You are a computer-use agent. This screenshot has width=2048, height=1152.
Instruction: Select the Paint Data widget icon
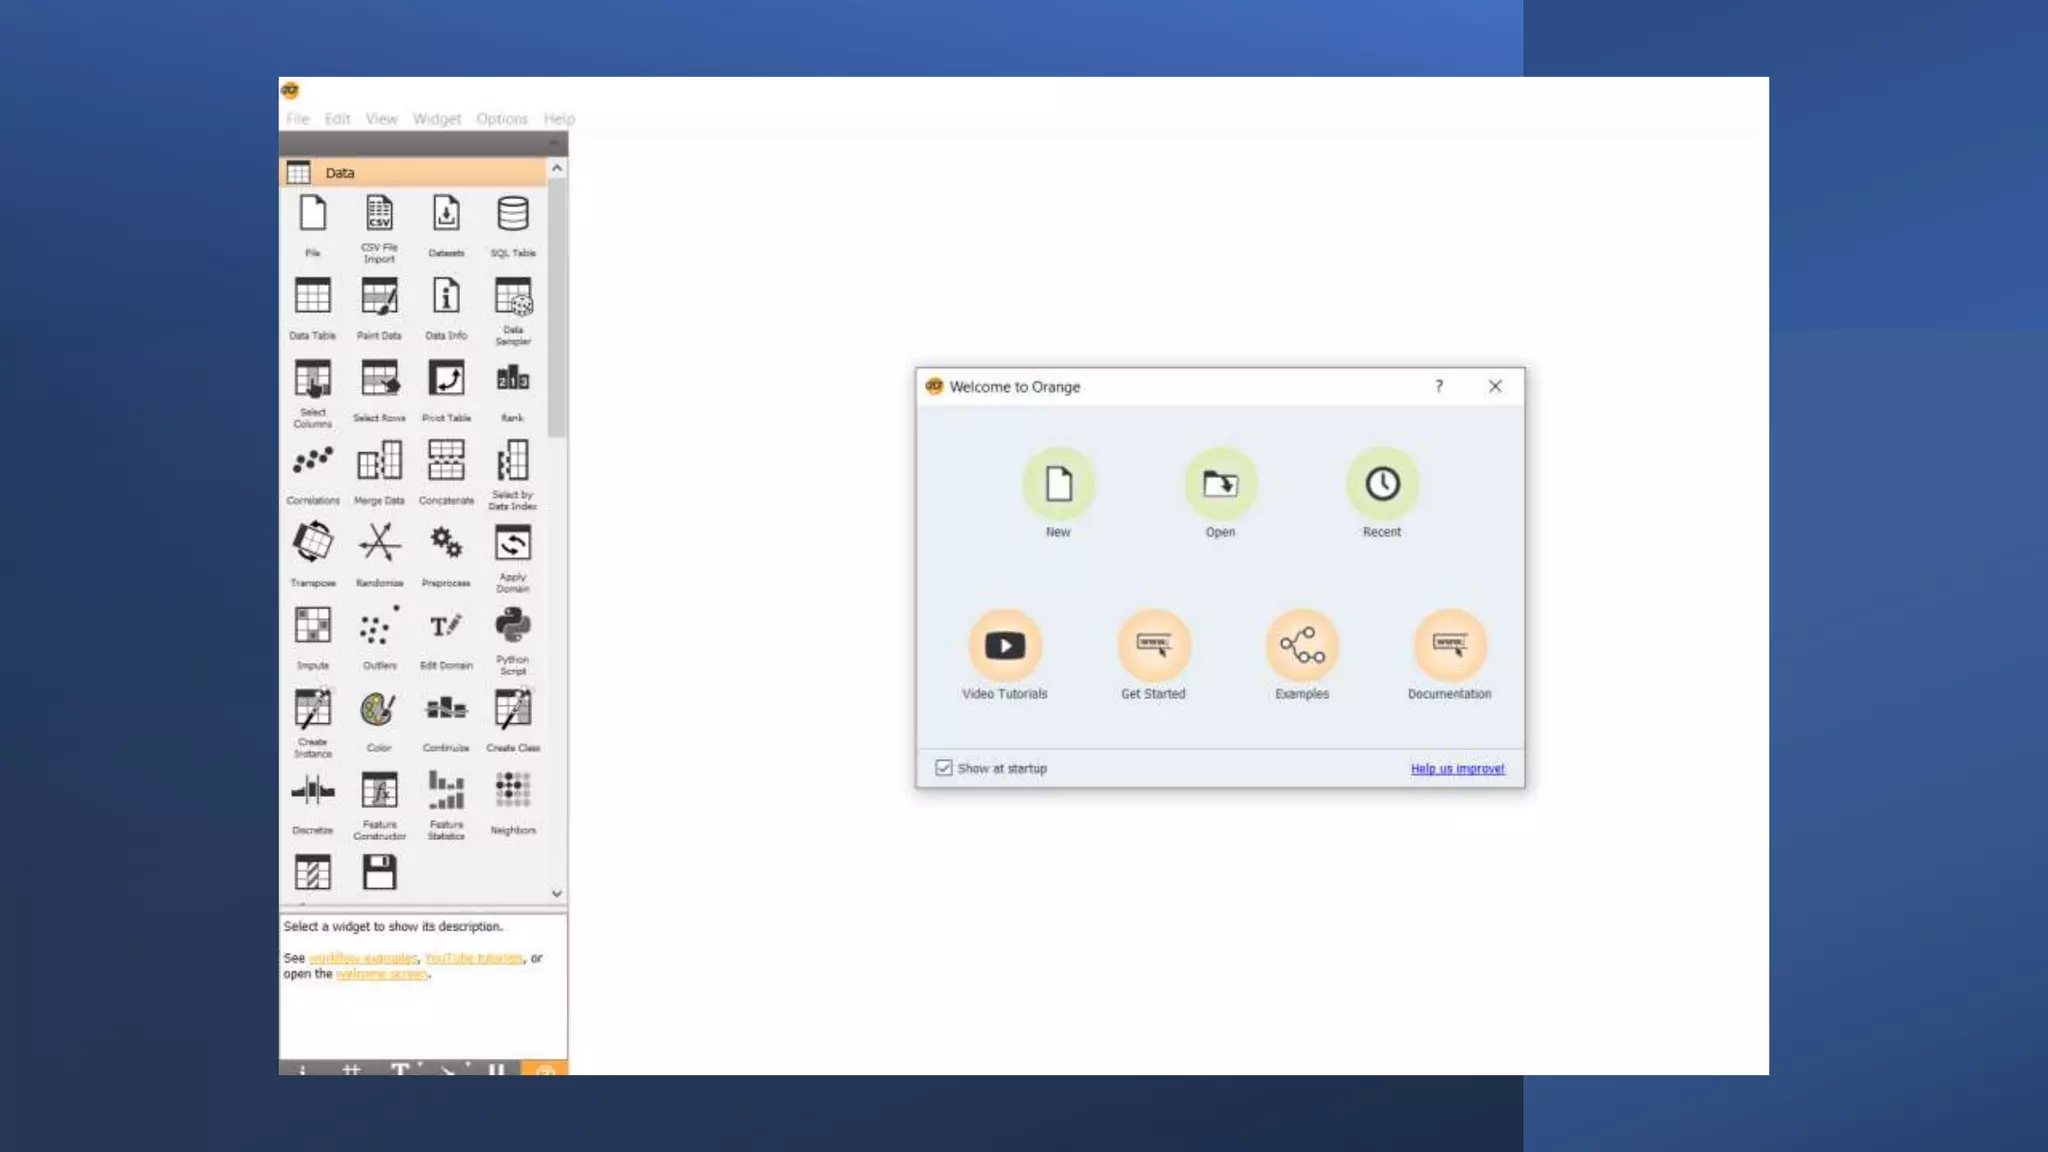click(x=379, y=298)
